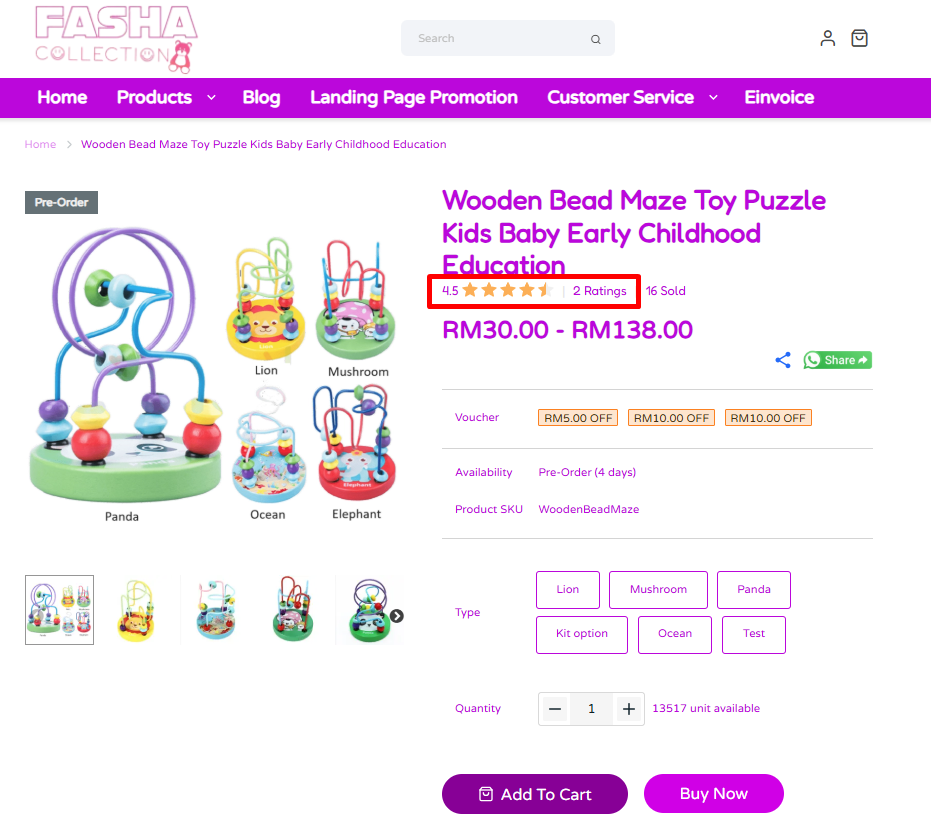The width and height of the screenshot is (931, 828).
Task: Increase quantity with plus button
Action: point(629,709)
